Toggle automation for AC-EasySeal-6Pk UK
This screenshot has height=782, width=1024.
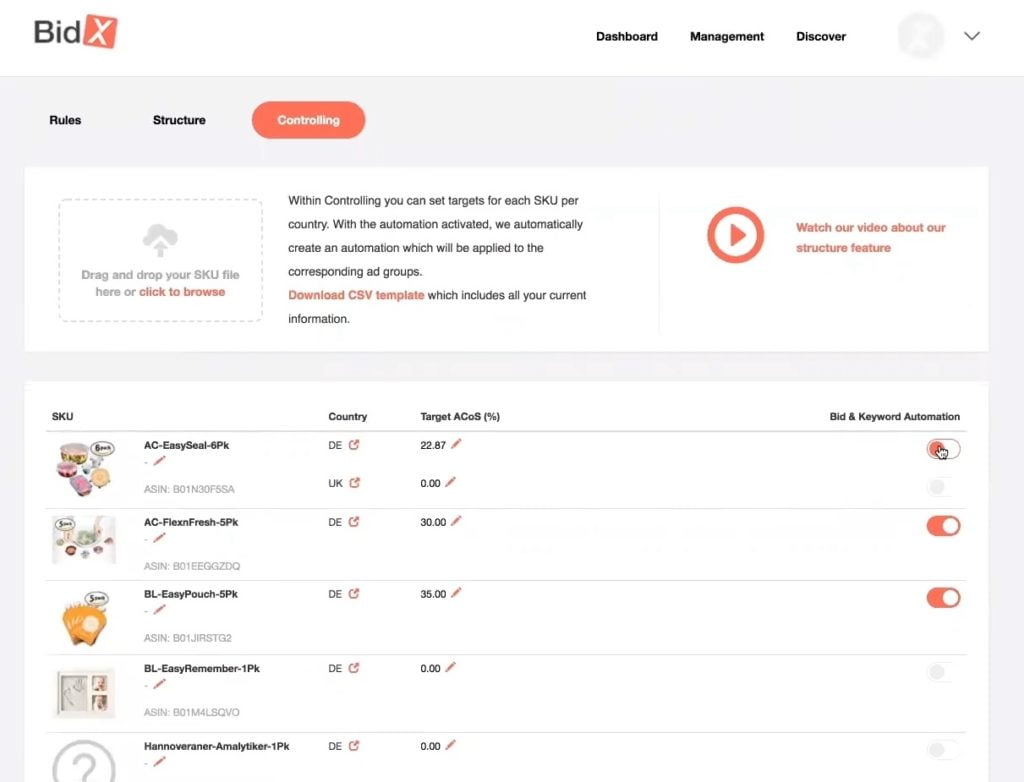(x=943, y=487)
